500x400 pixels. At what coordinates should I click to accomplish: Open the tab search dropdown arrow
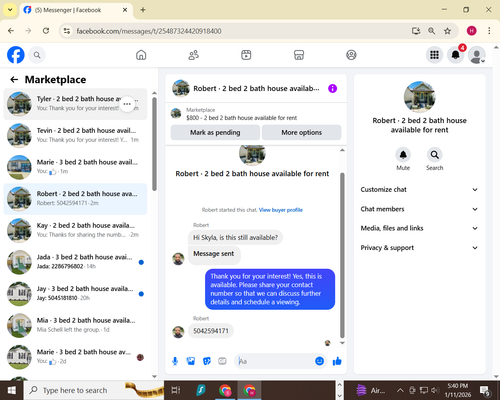click(10, 10)
